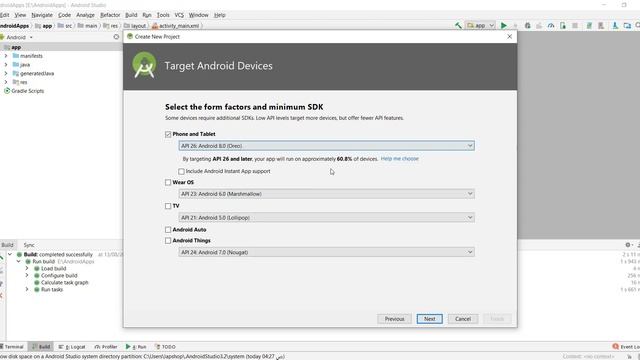Open the Tools menu
Image resolution: width=640 pixels, height=360 pixels.
point(163,15)
